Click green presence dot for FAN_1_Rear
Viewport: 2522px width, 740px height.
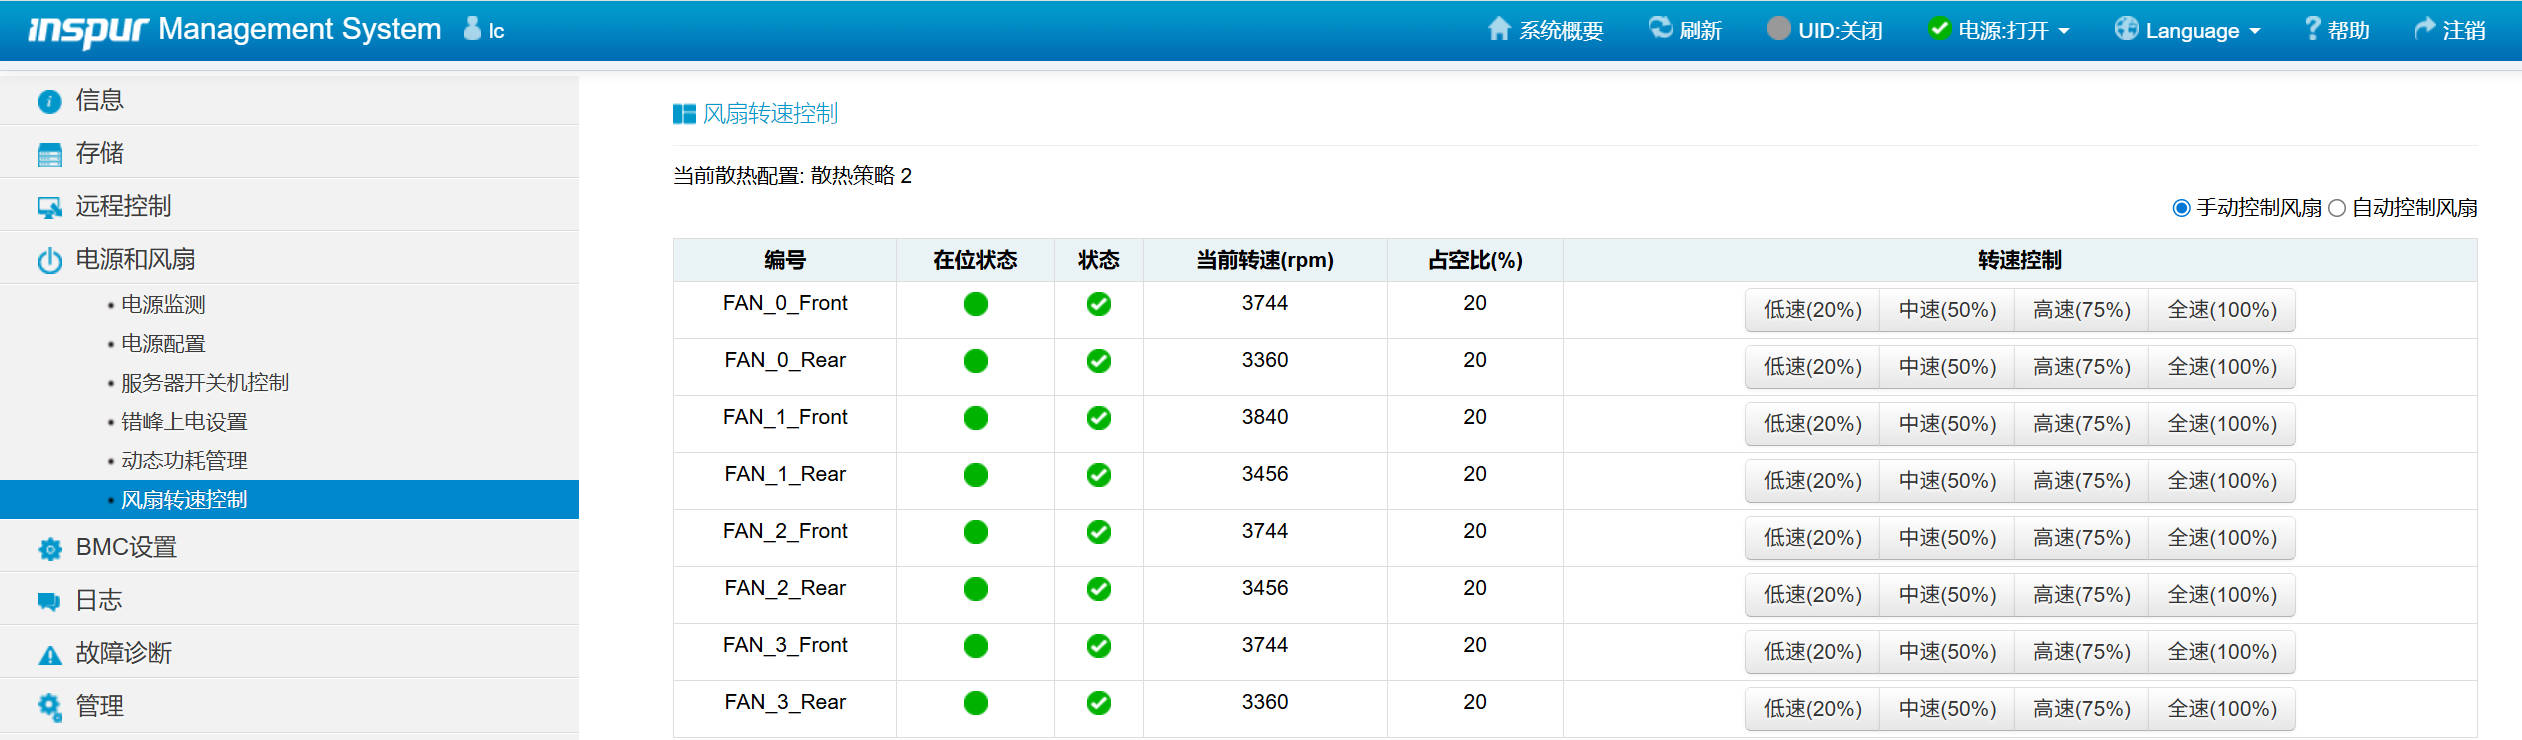point(976,475)
